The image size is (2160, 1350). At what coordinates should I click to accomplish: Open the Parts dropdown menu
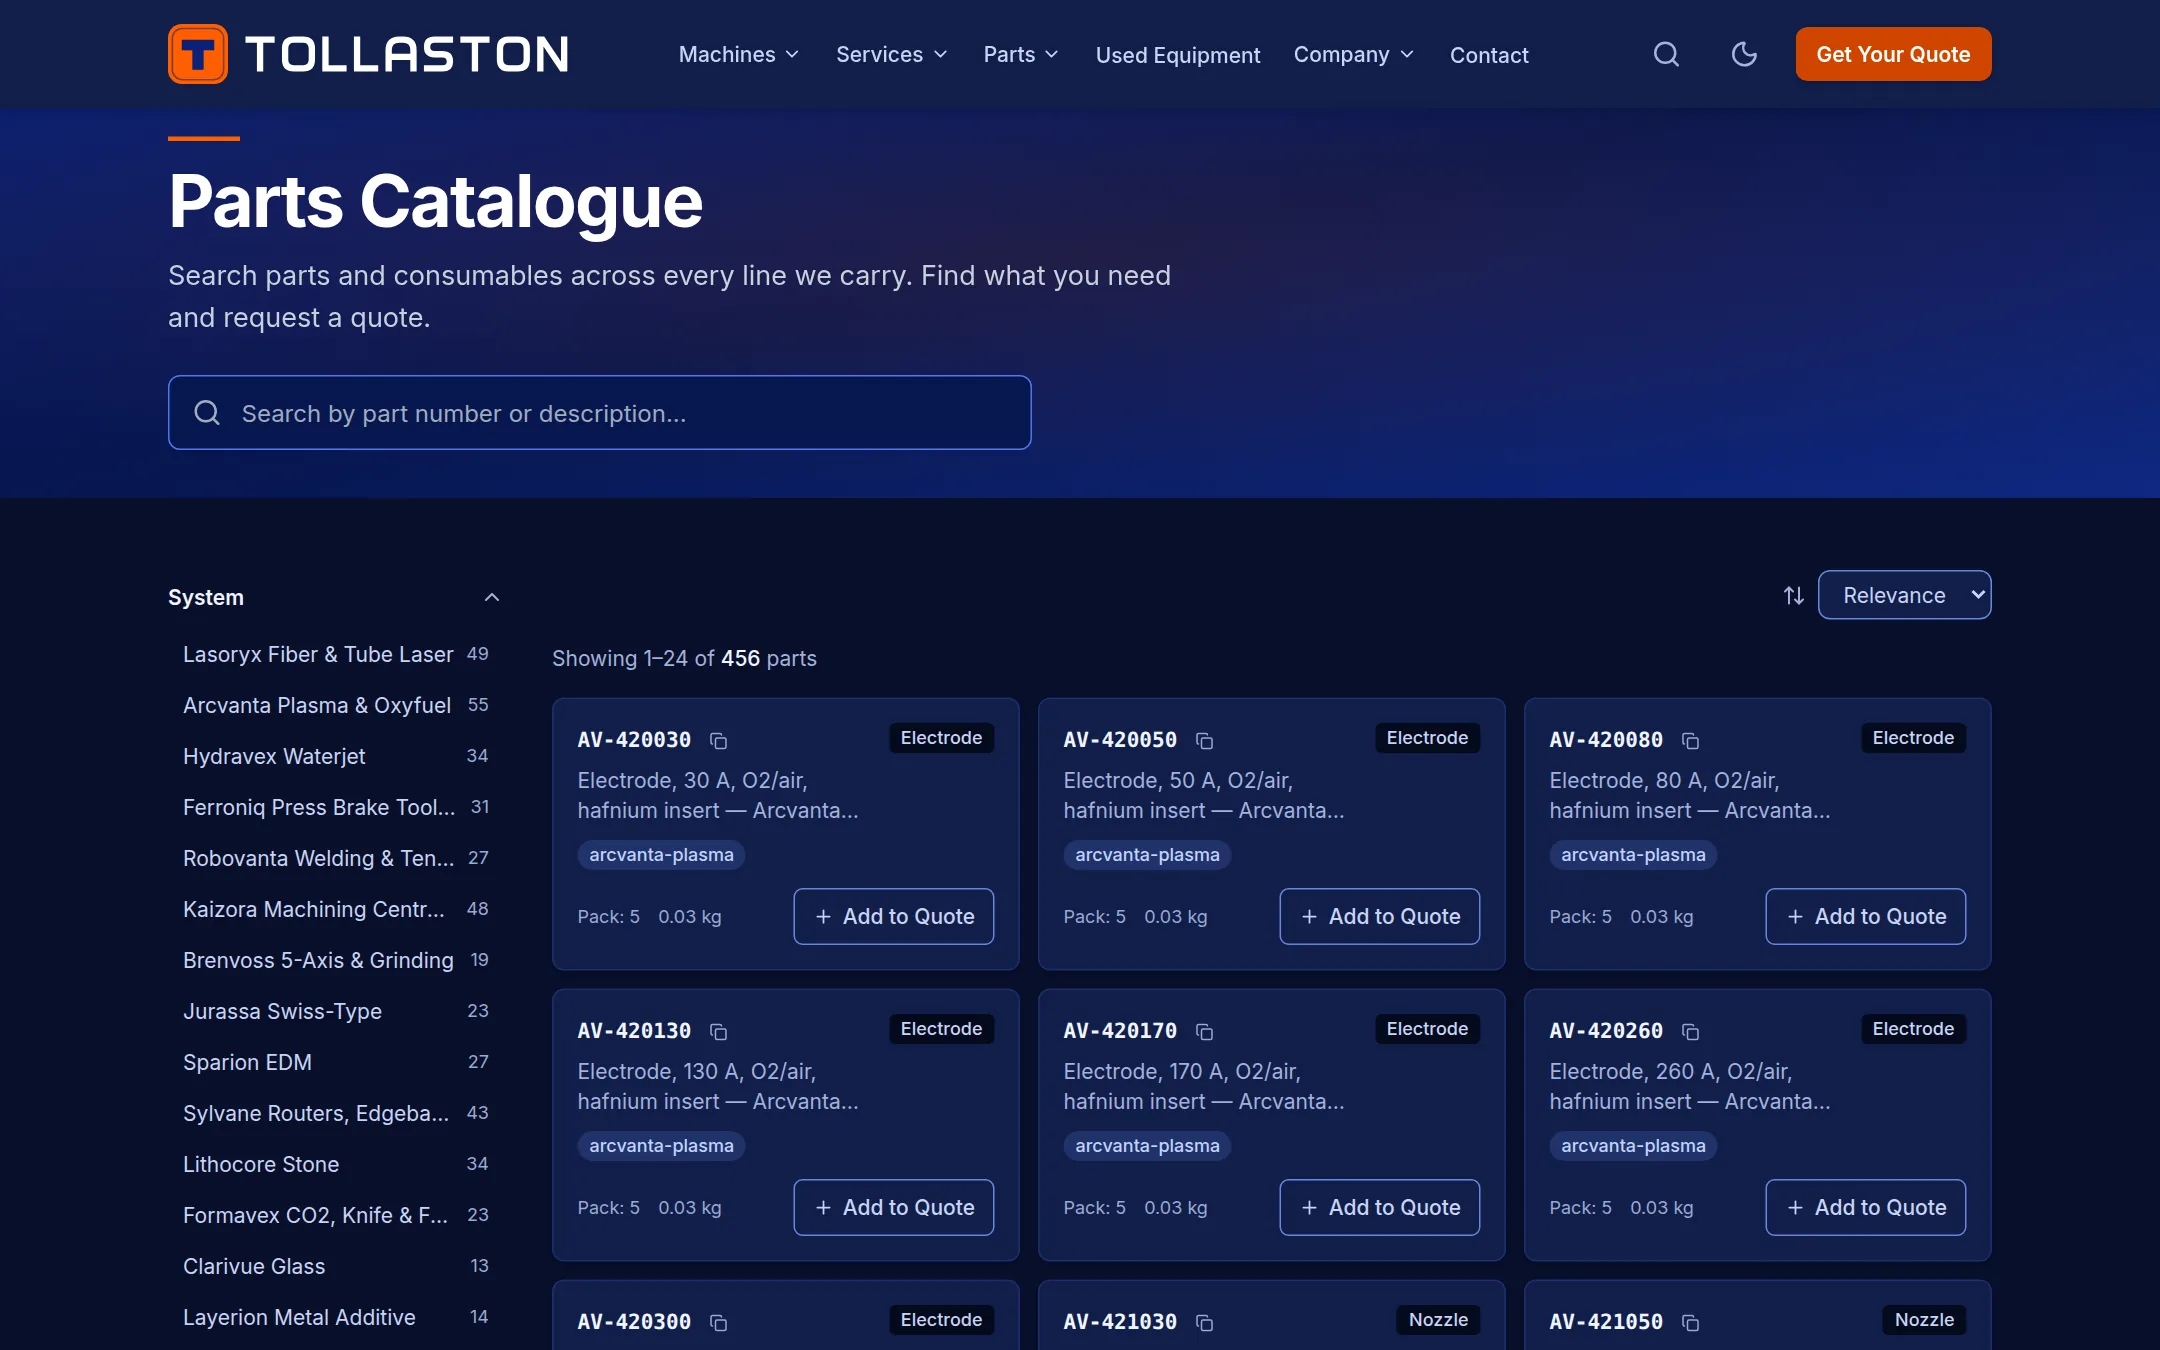tap(1020, 54)
